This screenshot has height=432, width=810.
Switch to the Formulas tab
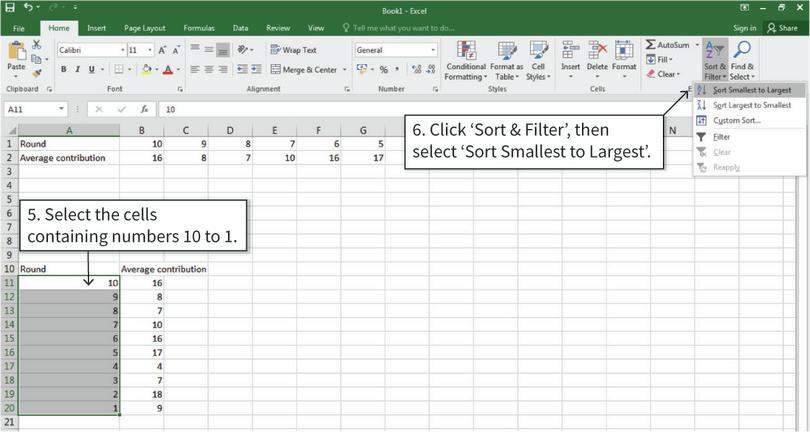199,28
